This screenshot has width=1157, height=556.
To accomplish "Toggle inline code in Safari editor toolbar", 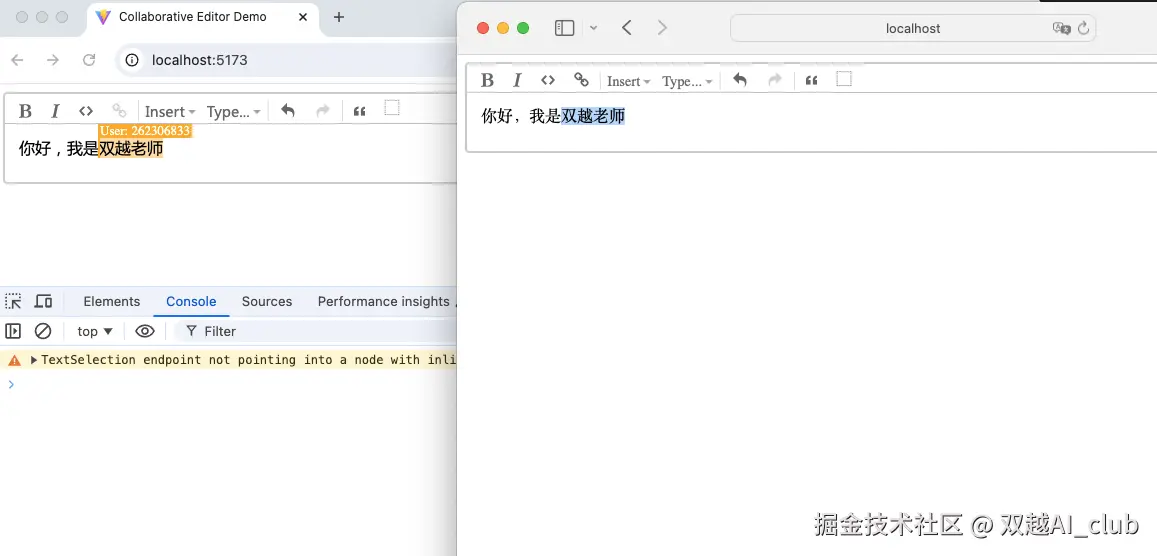I will click(548, 80).
